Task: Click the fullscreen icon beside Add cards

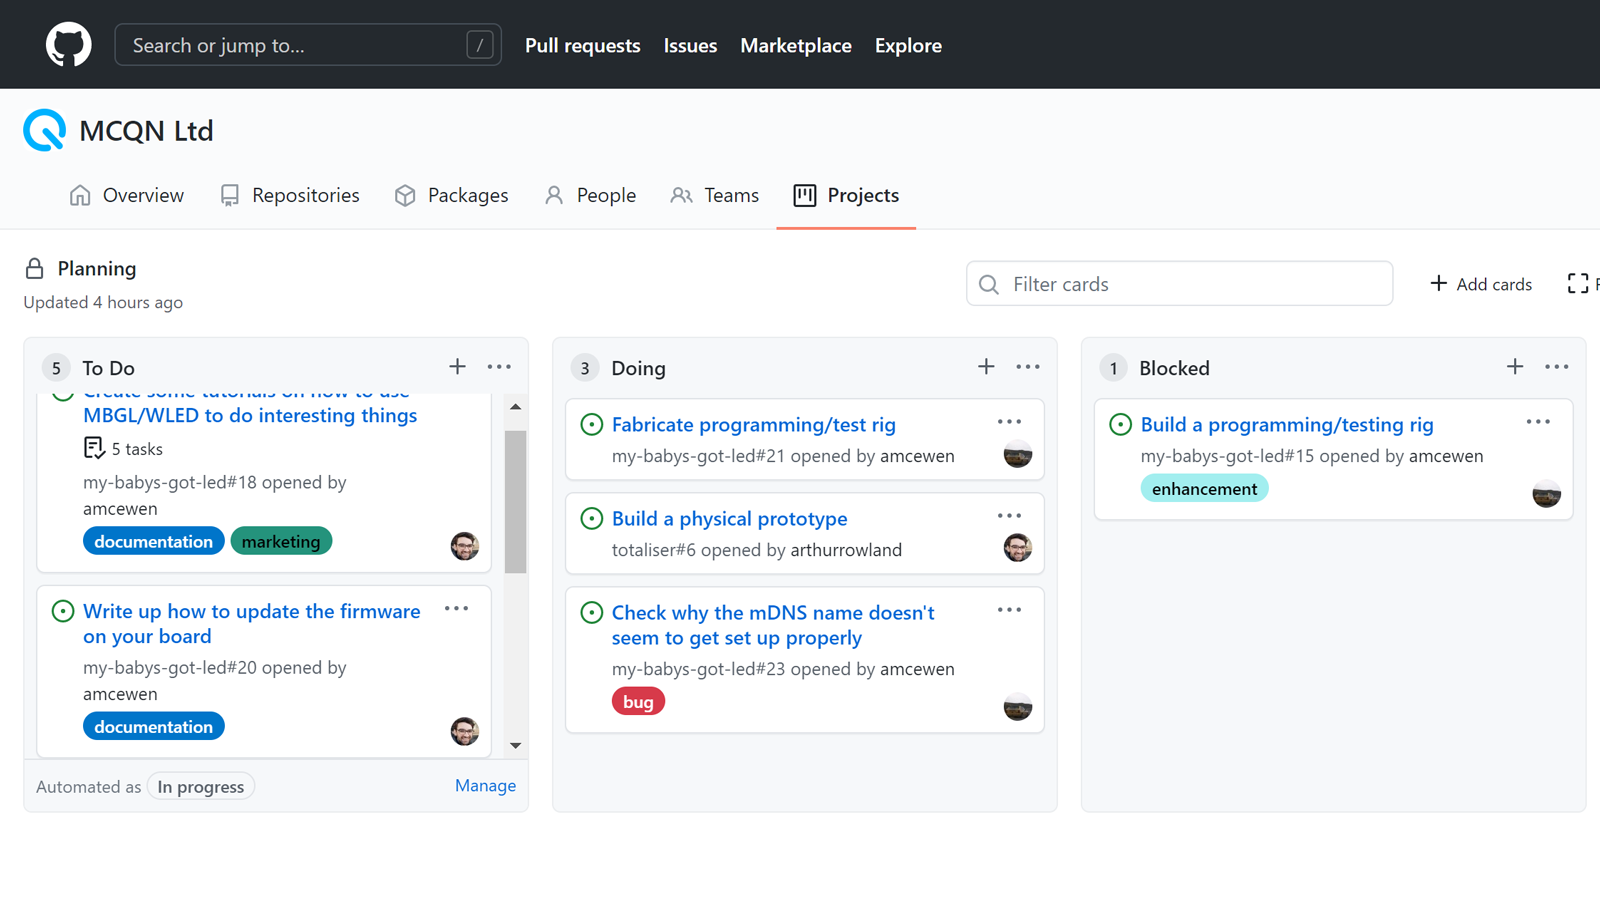Action: point(1578,284)
